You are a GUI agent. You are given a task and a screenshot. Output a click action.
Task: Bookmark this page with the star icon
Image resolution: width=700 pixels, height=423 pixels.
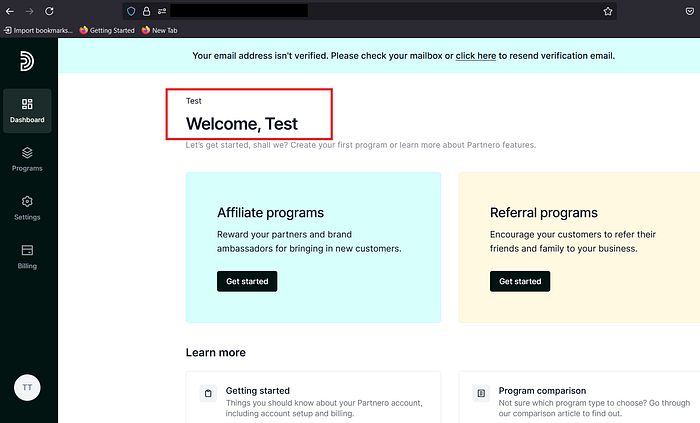[x=608, y=11]
